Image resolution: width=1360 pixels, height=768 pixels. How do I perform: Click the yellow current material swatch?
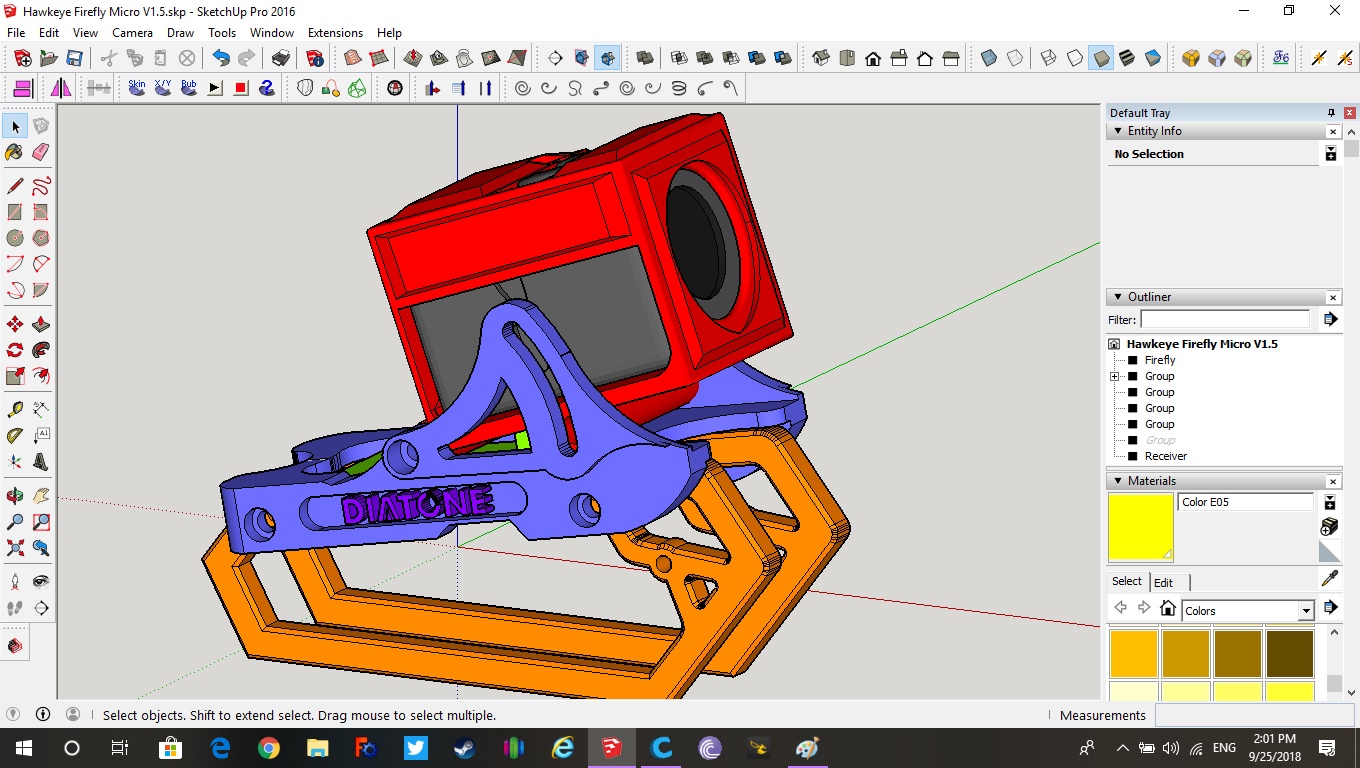pyautogui.click(x=1140, y=527)
